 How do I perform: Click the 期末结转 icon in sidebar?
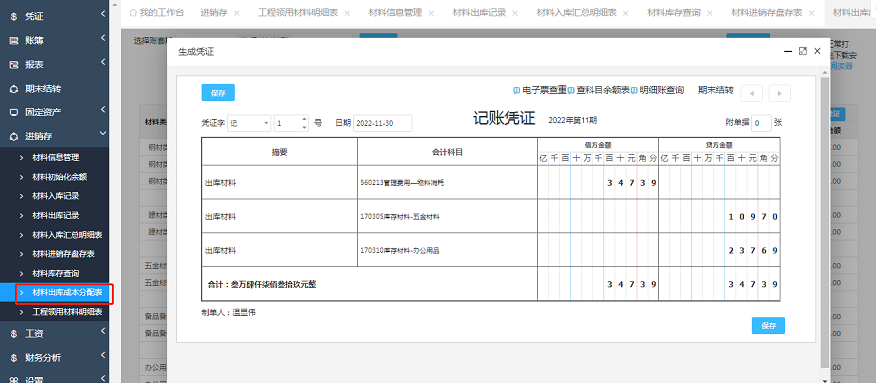click(x=14, y=89)
